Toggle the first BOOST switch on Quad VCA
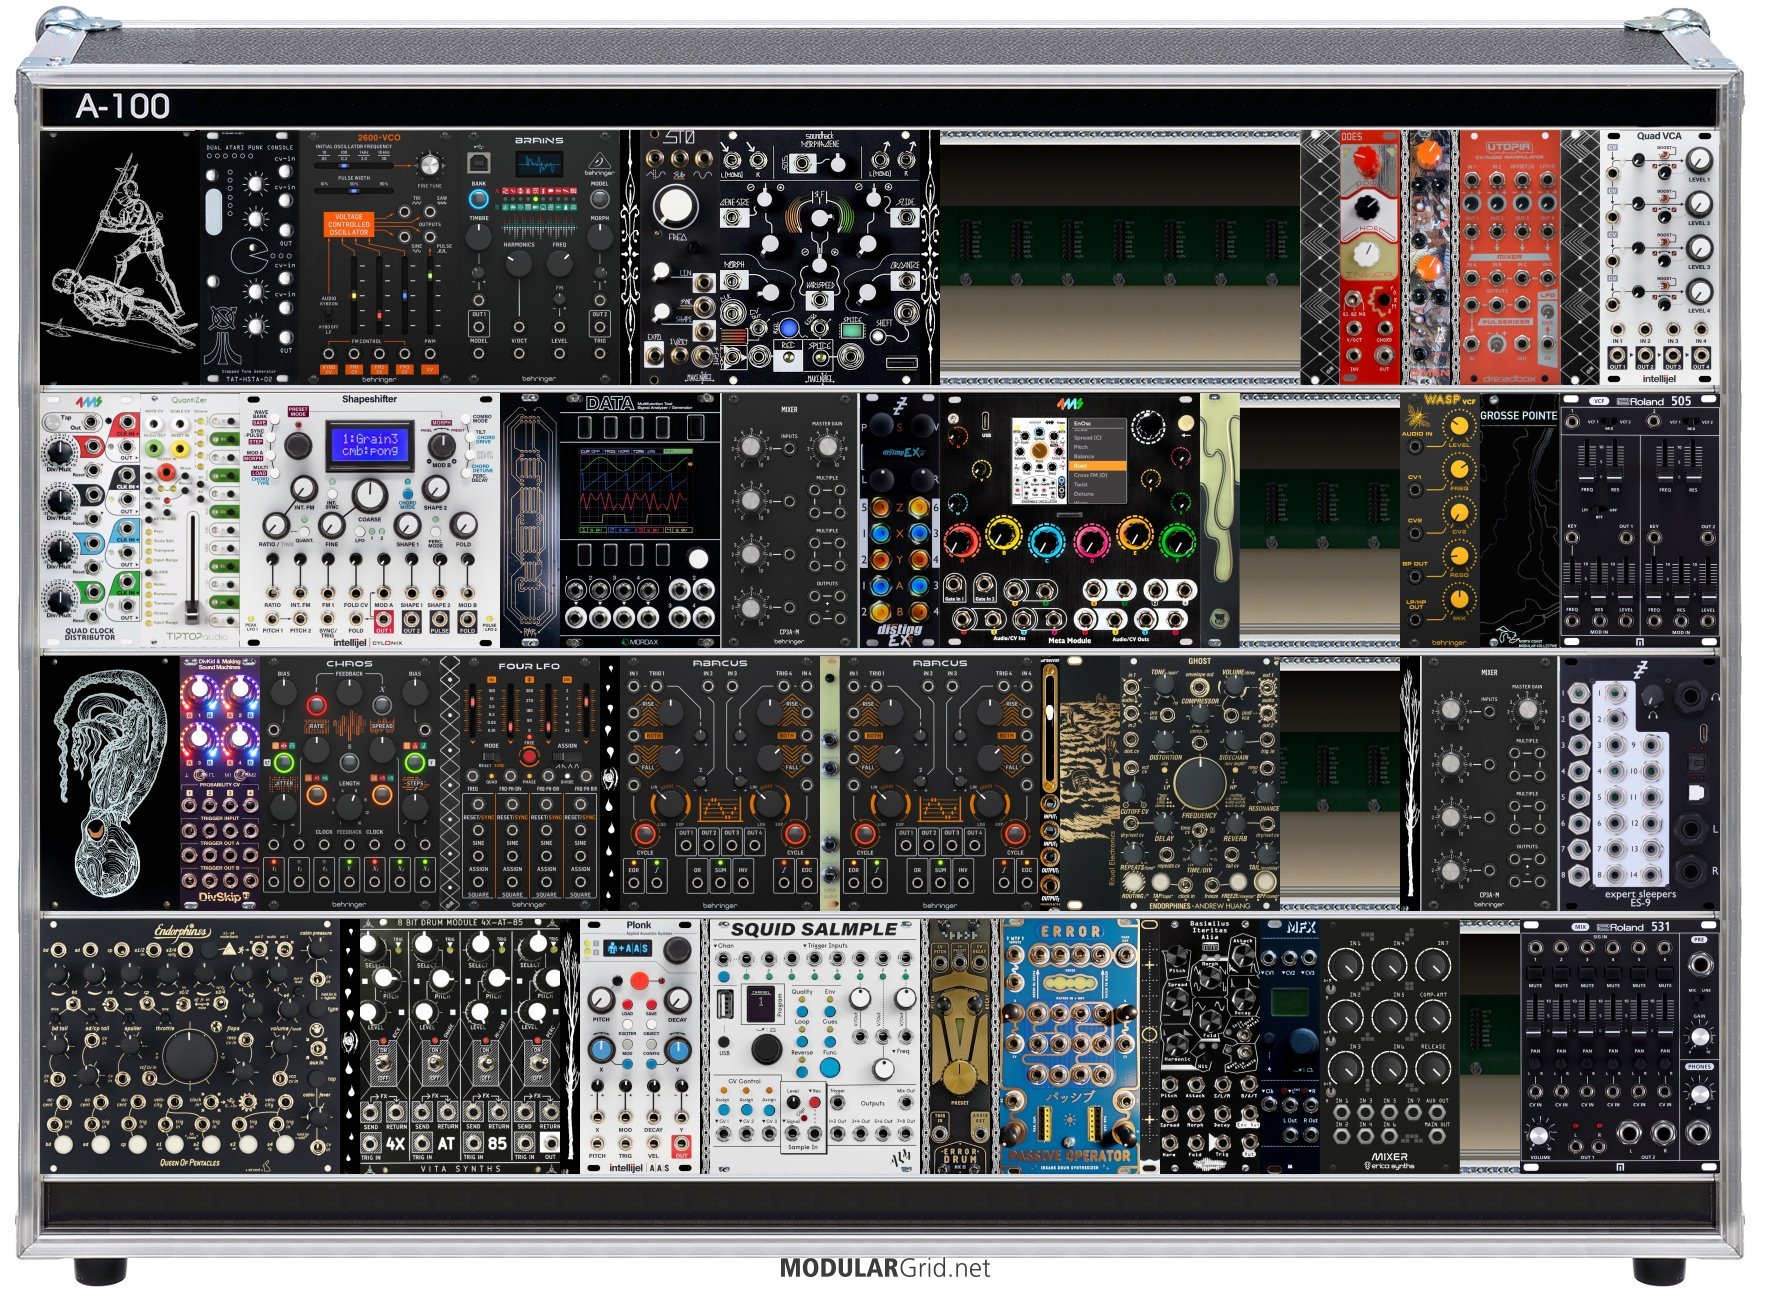 coord(1664,155)
